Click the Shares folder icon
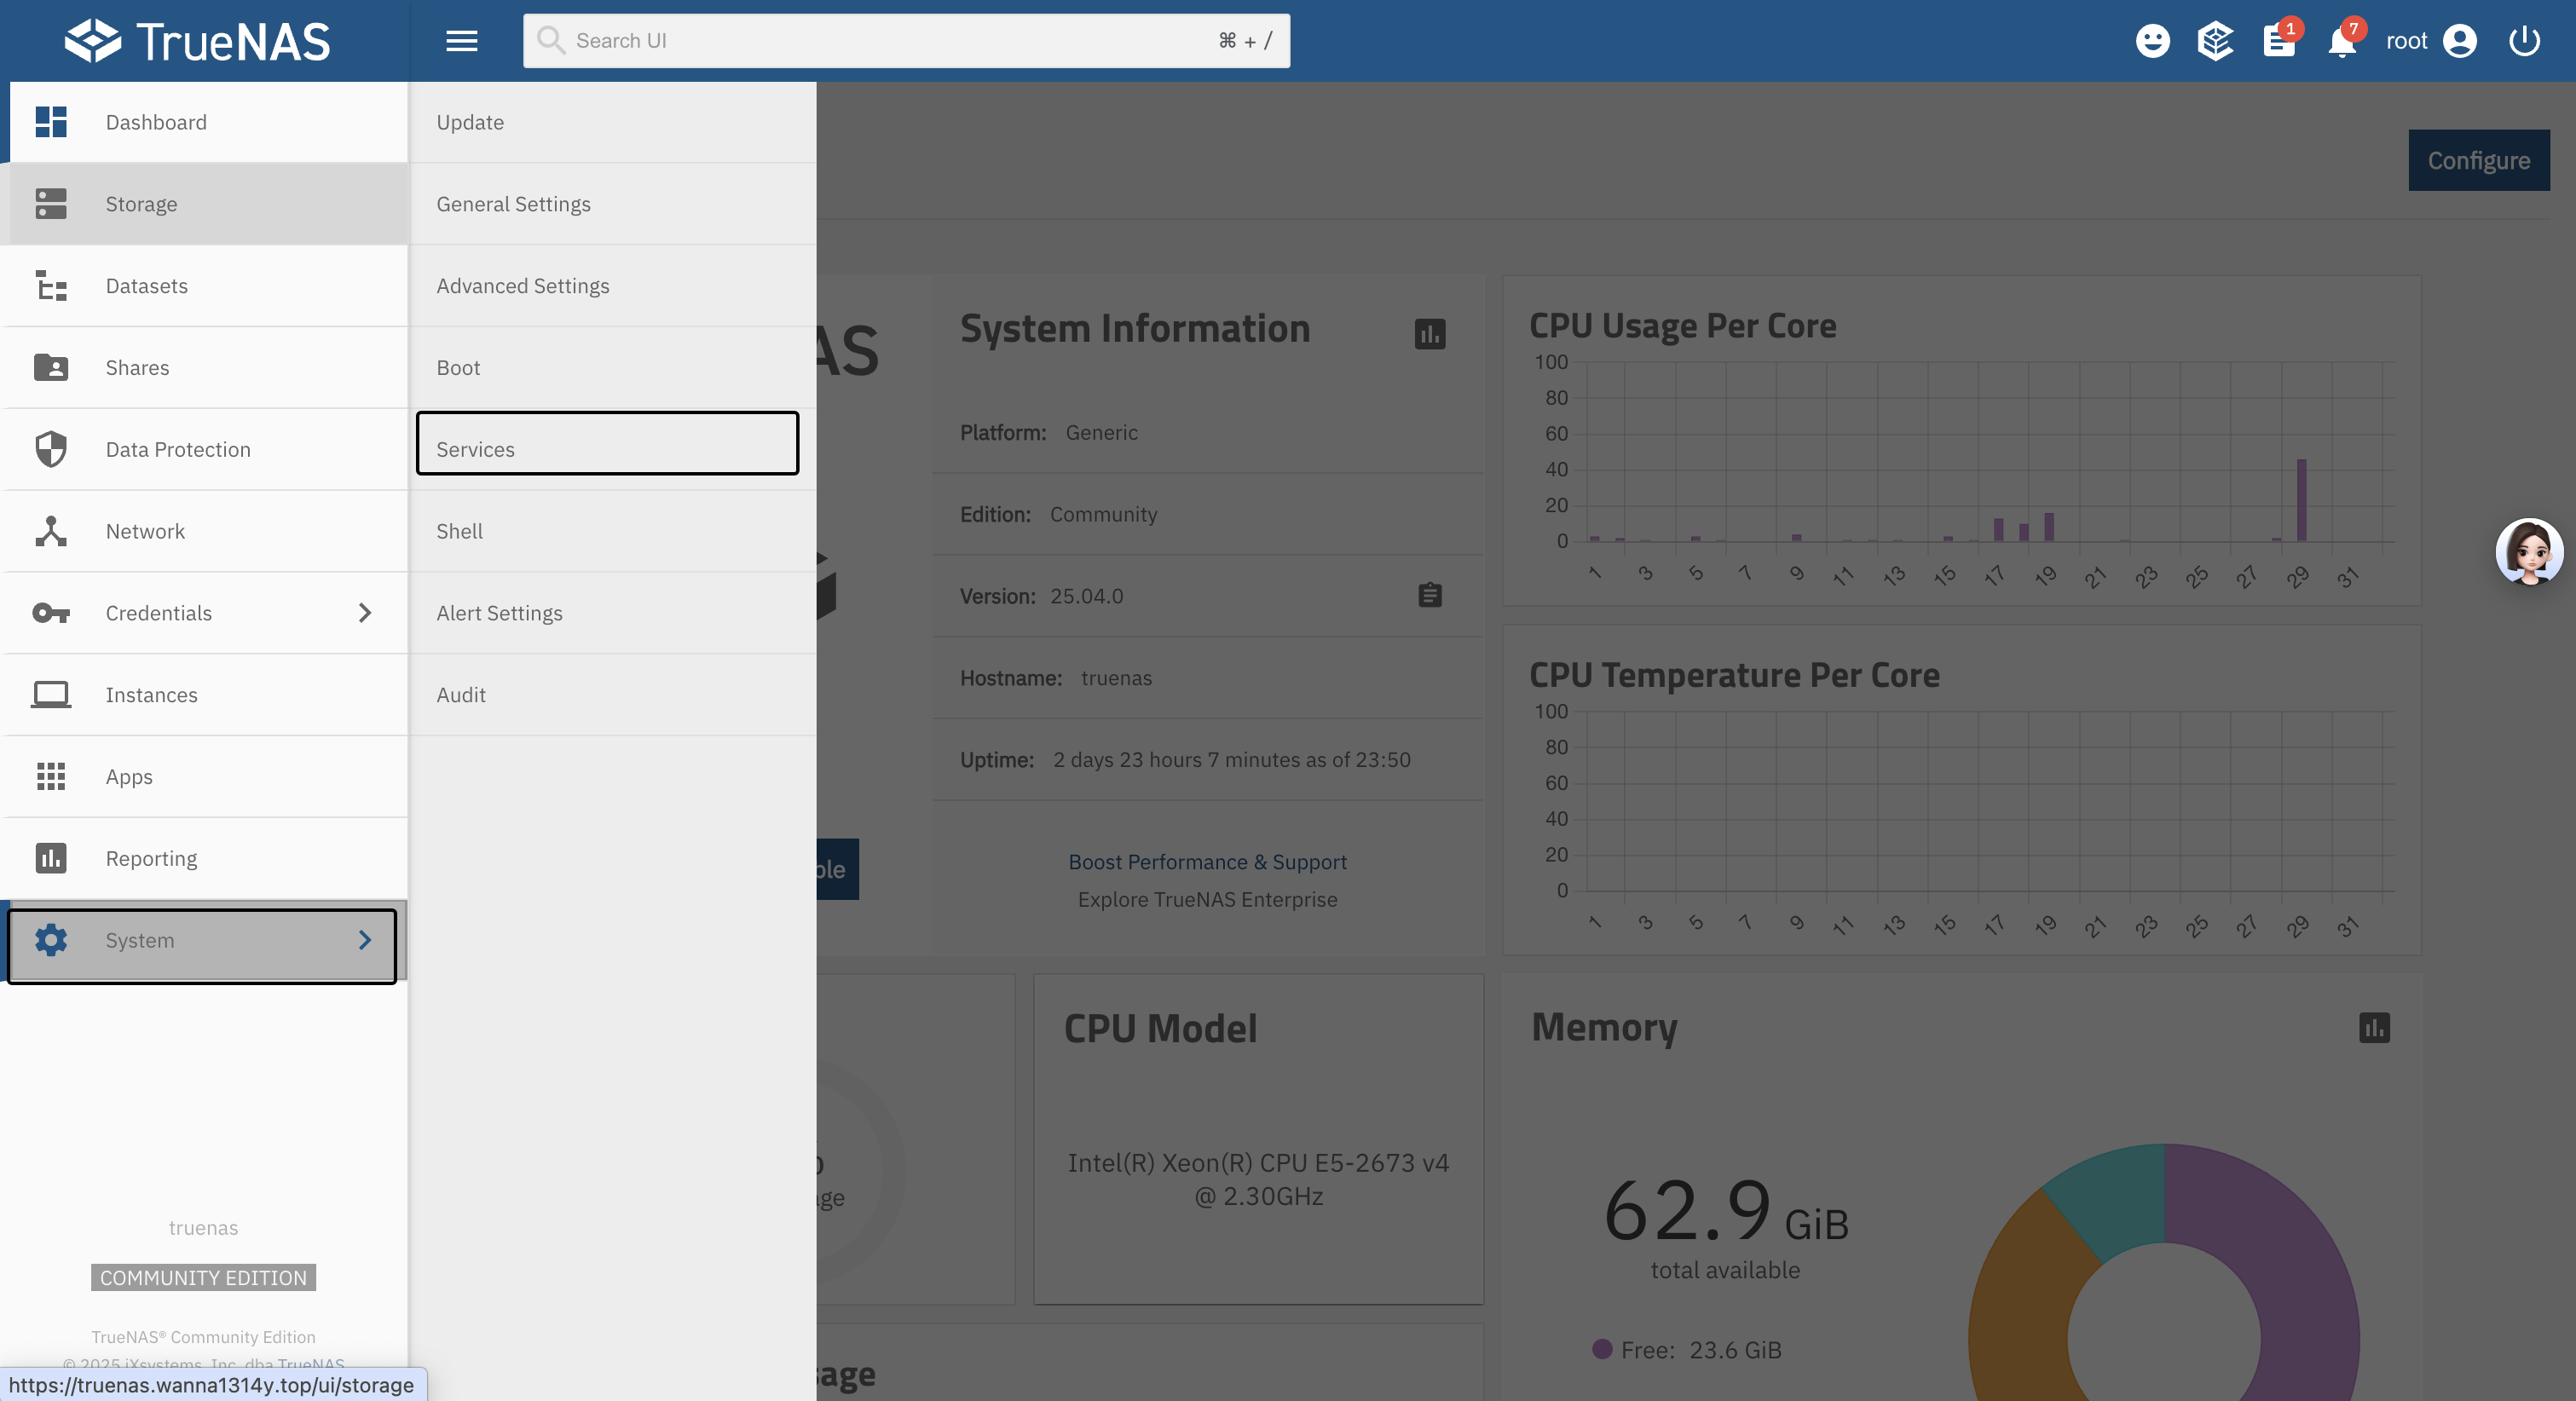The width and height of the screenshot is (2576, 1401). tap(51, 368)
